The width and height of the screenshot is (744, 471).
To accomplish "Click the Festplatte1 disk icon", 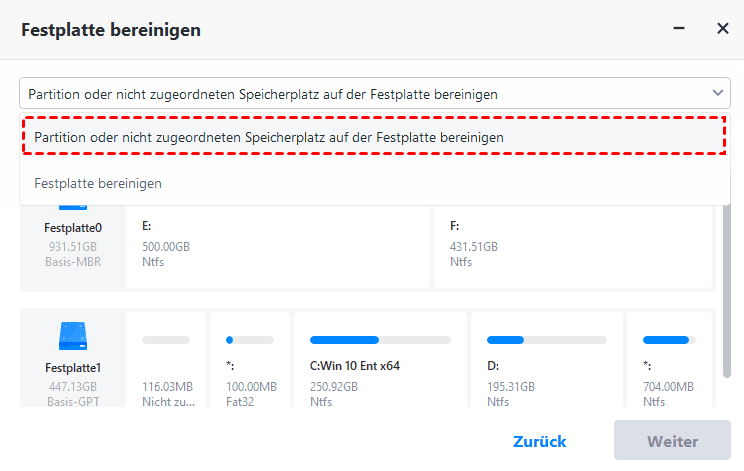I will pos(73,336).
